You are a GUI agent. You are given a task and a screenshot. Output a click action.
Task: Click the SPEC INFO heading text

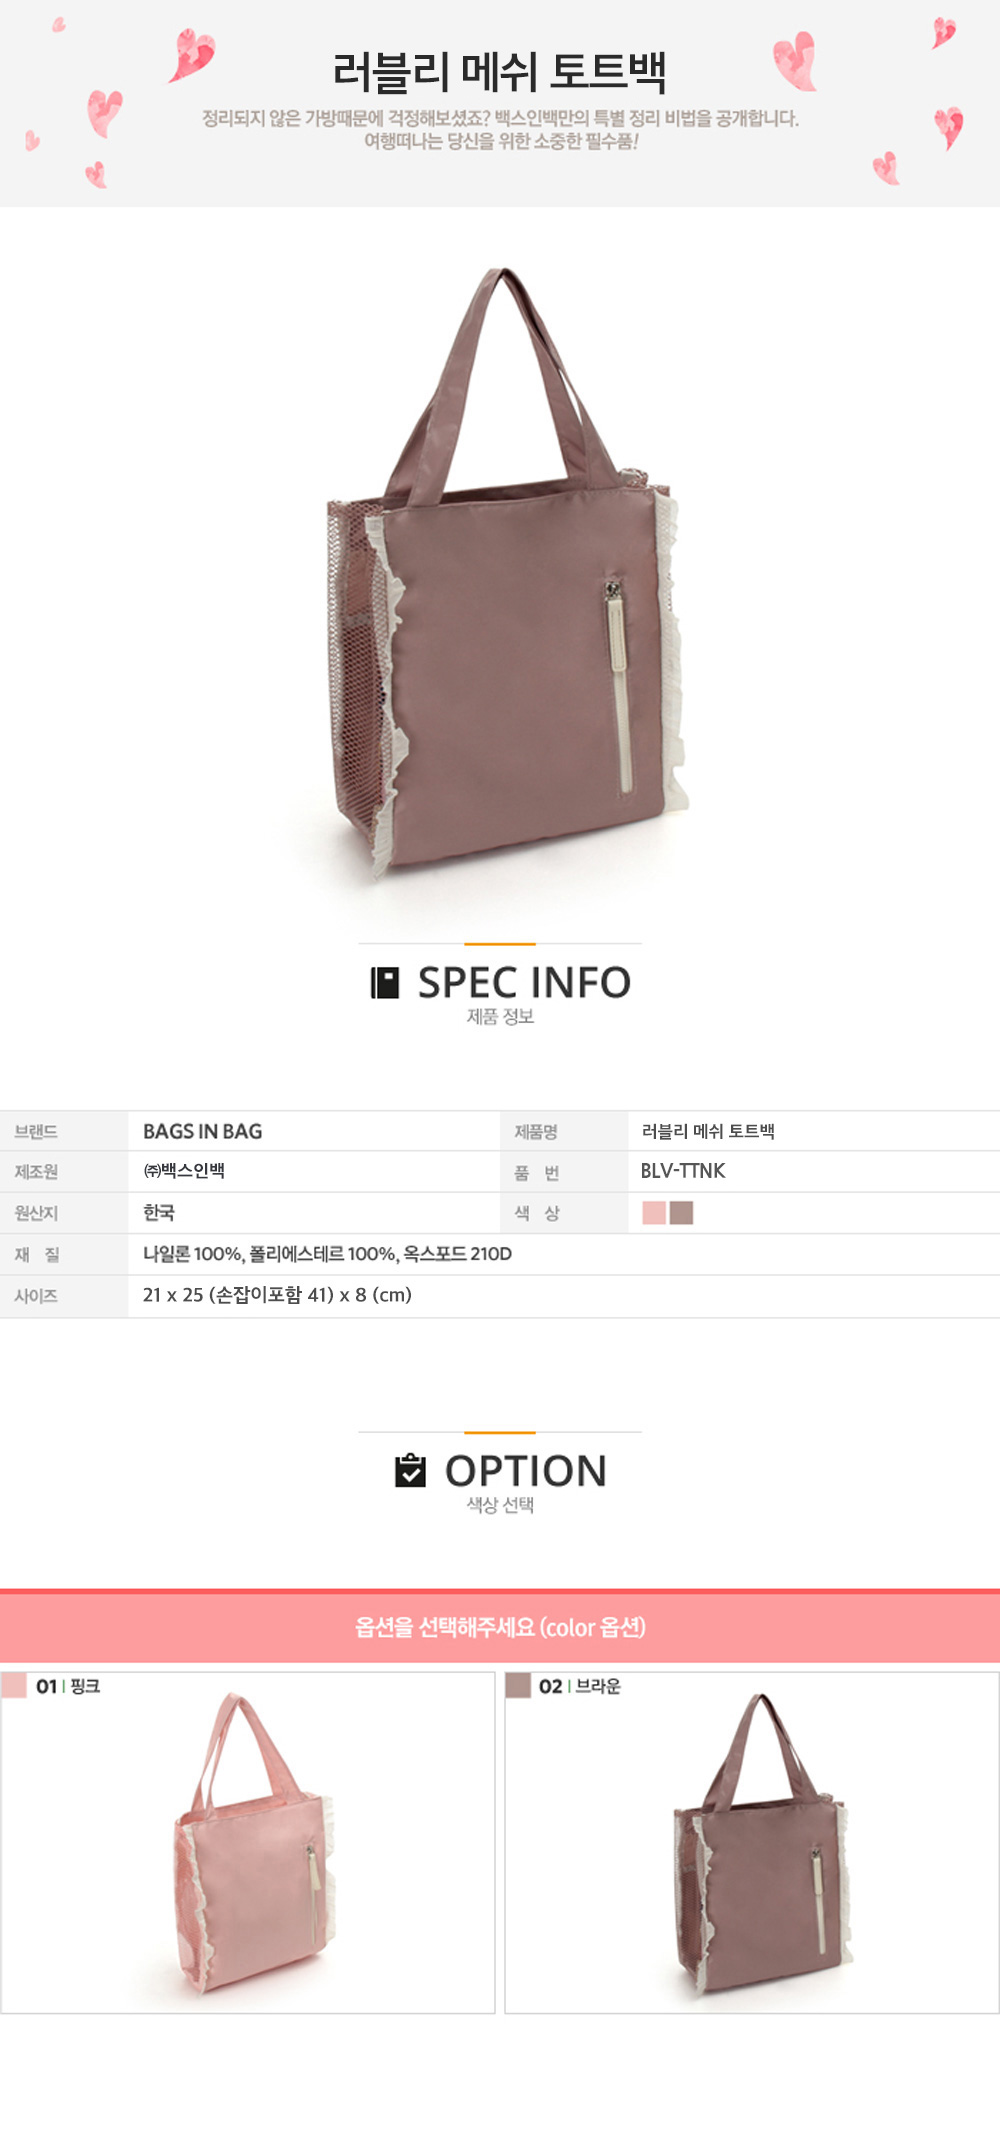[524, 982]
